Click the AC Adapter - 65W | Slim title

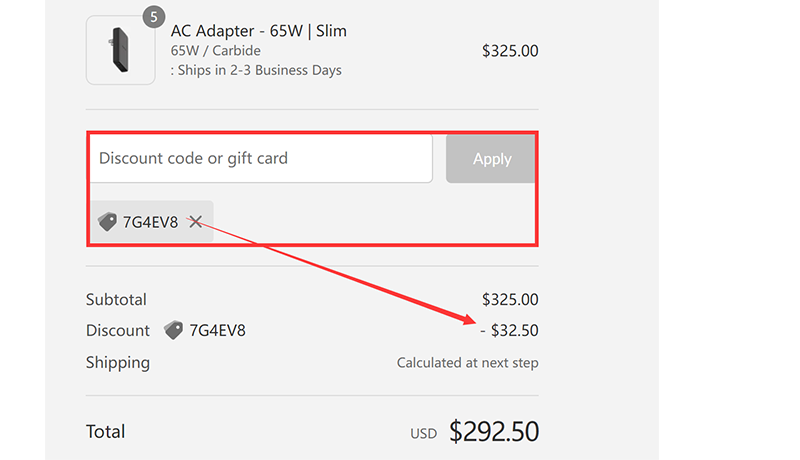[258, 31]
